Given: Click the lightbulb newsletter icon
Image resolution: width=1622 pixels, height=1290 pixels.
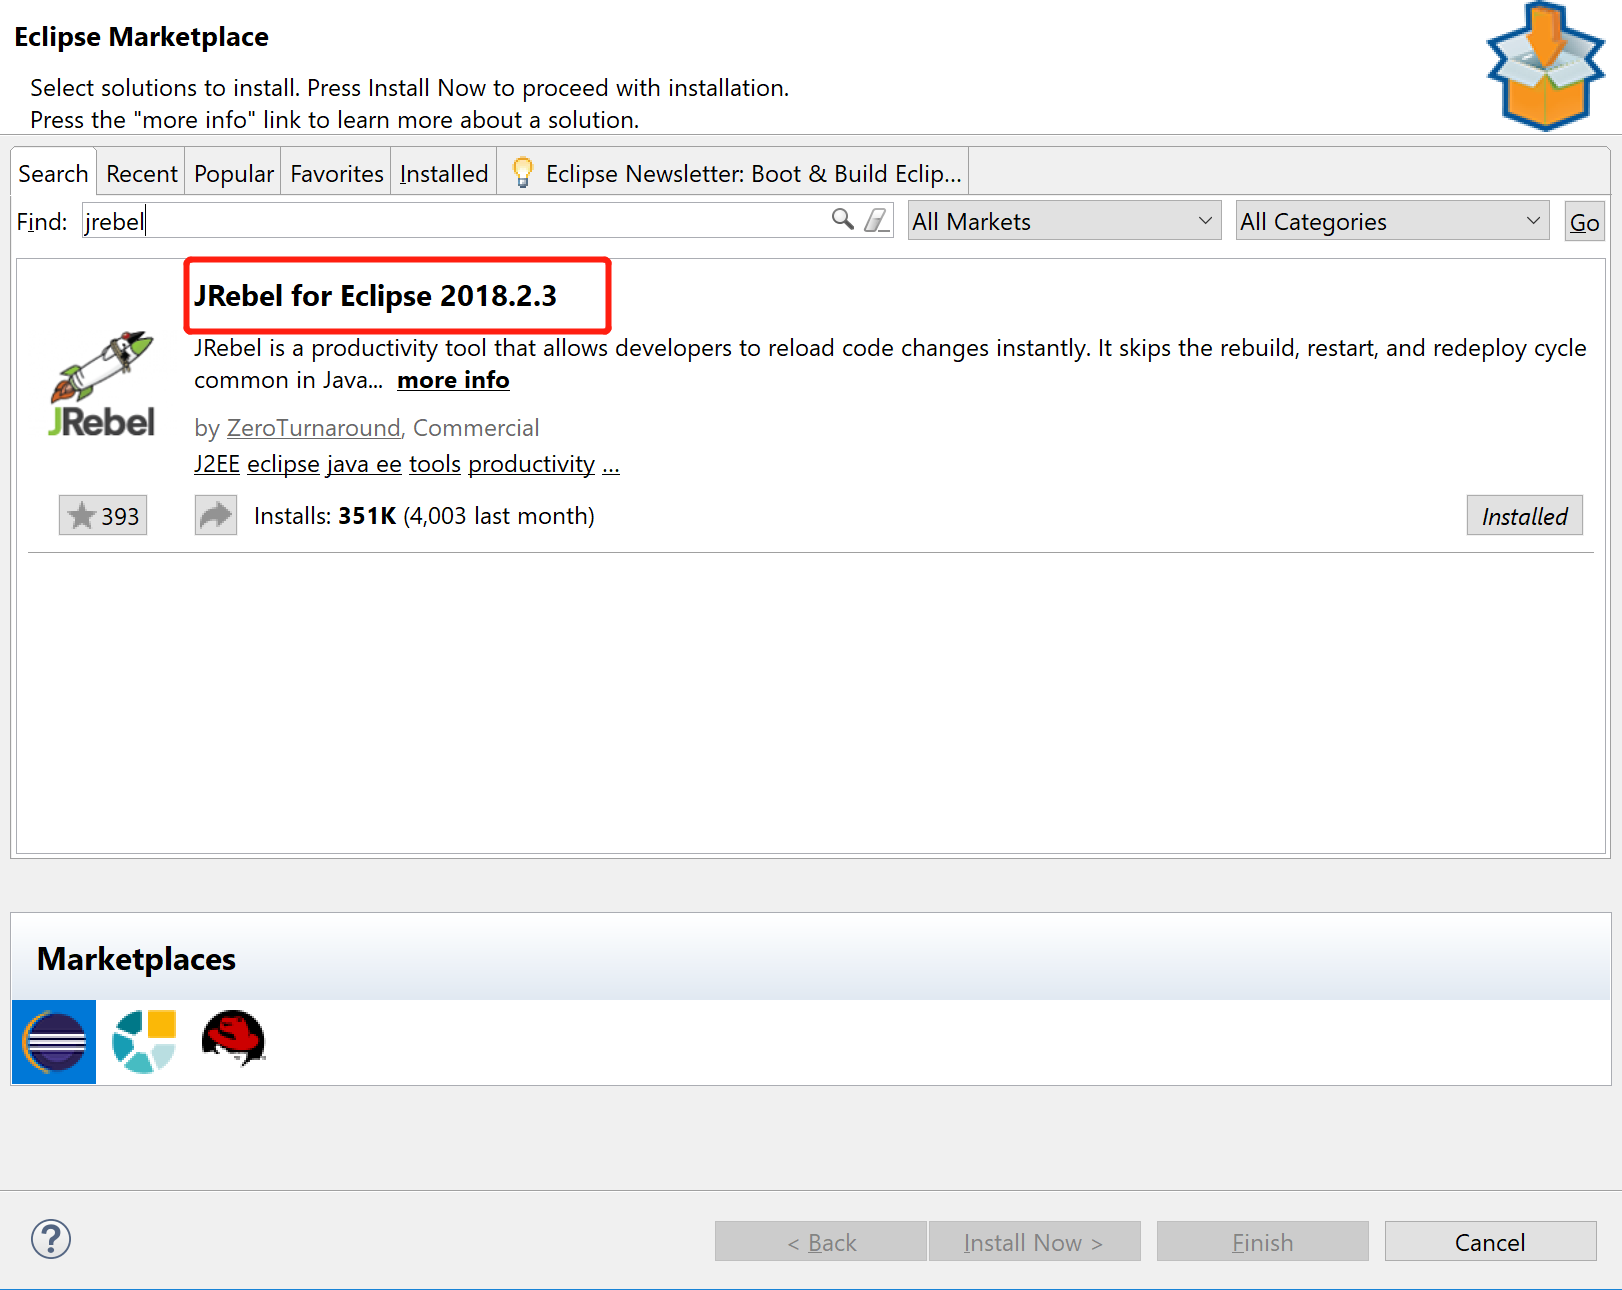Looking at the screenshot, I should coord(522,172).
